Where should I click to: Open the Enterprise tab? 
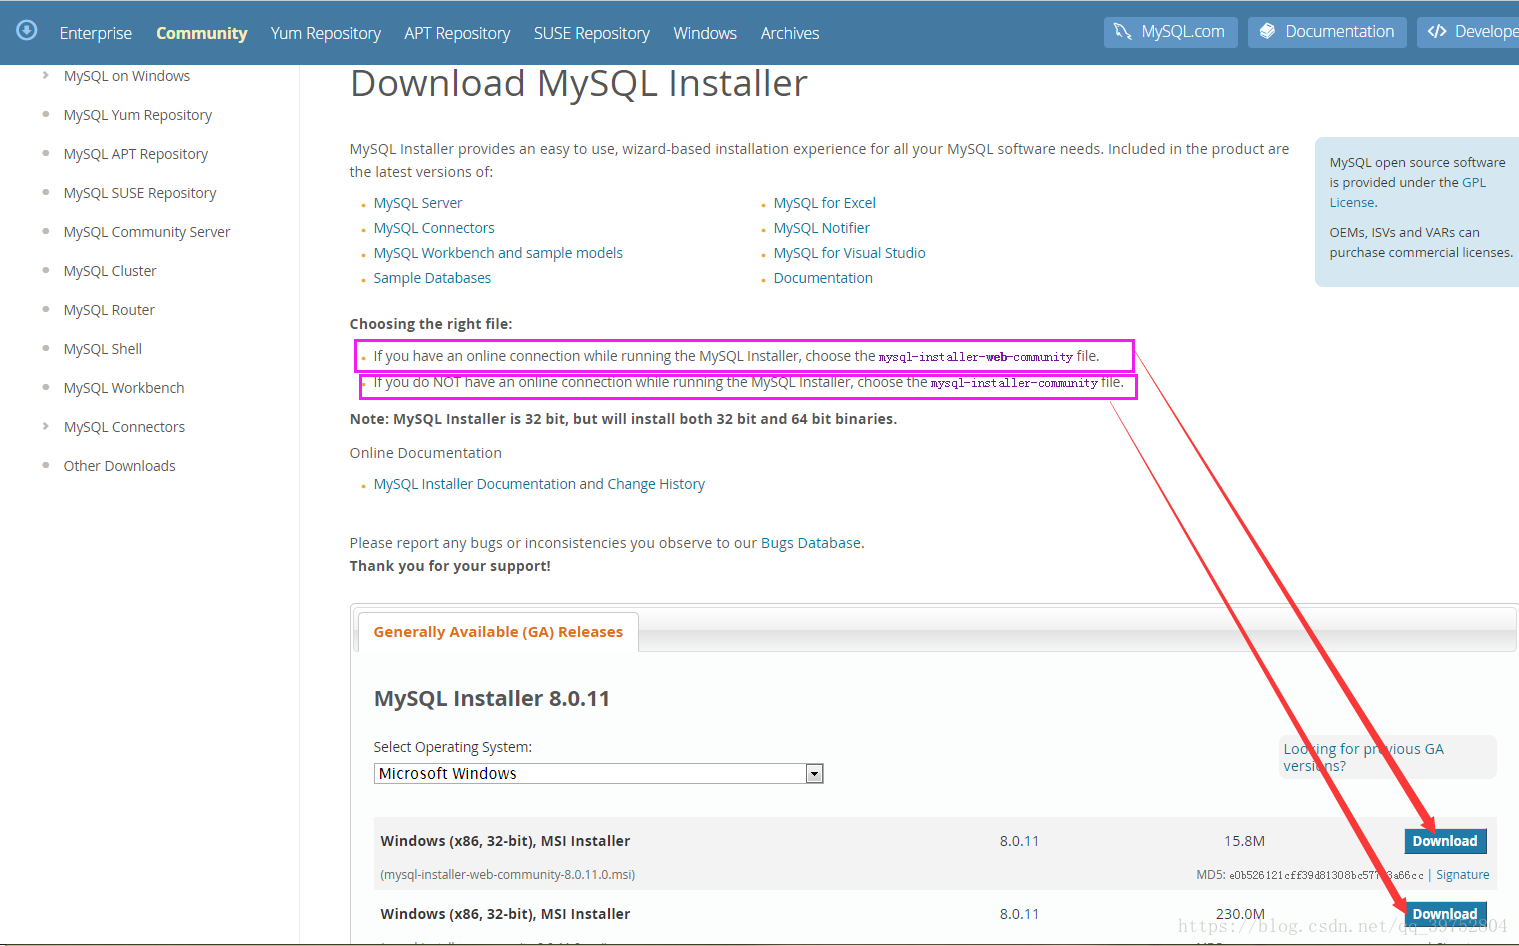(x=95, y=33)
